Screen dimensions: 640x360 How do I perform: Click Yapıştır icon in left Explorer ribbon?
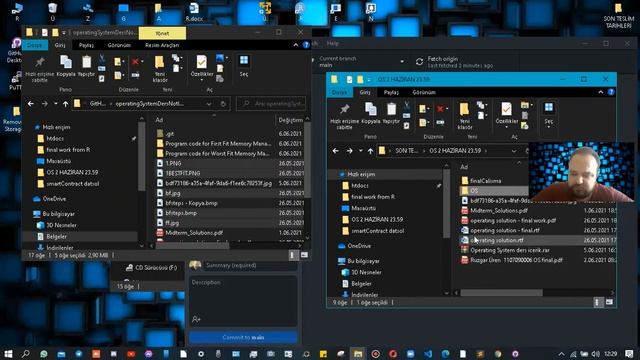click(87, 62)
